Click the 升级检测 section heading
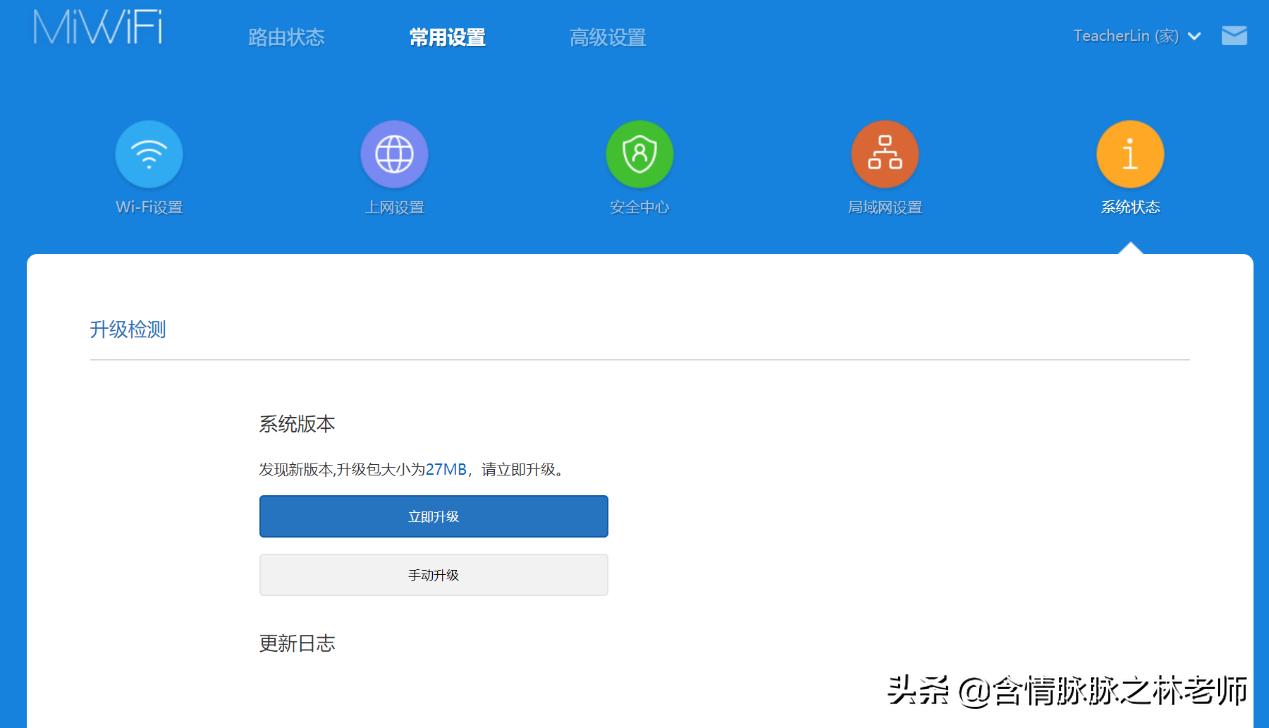Viewport: 1269px width, 728px height. click(128, 329)
